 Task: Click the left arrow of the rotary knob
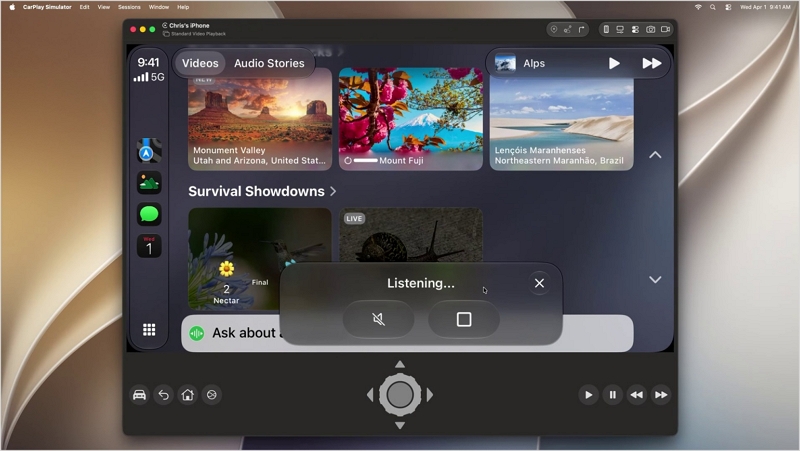pos(370,394)
